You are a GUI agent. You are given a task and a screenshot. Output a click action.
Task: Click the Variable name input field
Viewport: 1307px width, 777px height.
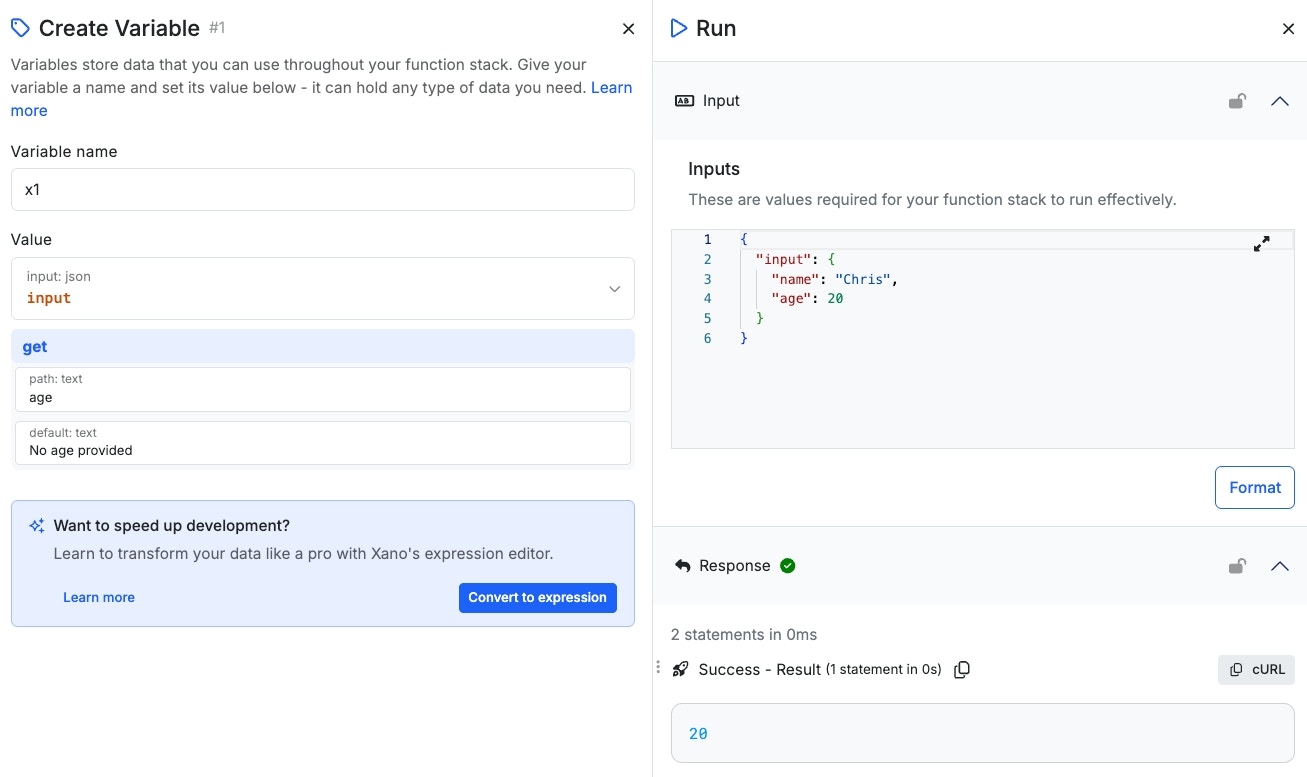[x=323, y=189]
